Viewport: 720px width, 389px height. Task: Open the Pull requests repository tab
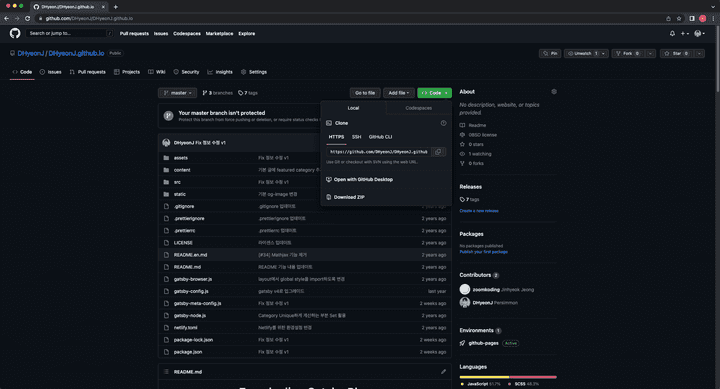(x=87, y=72)
